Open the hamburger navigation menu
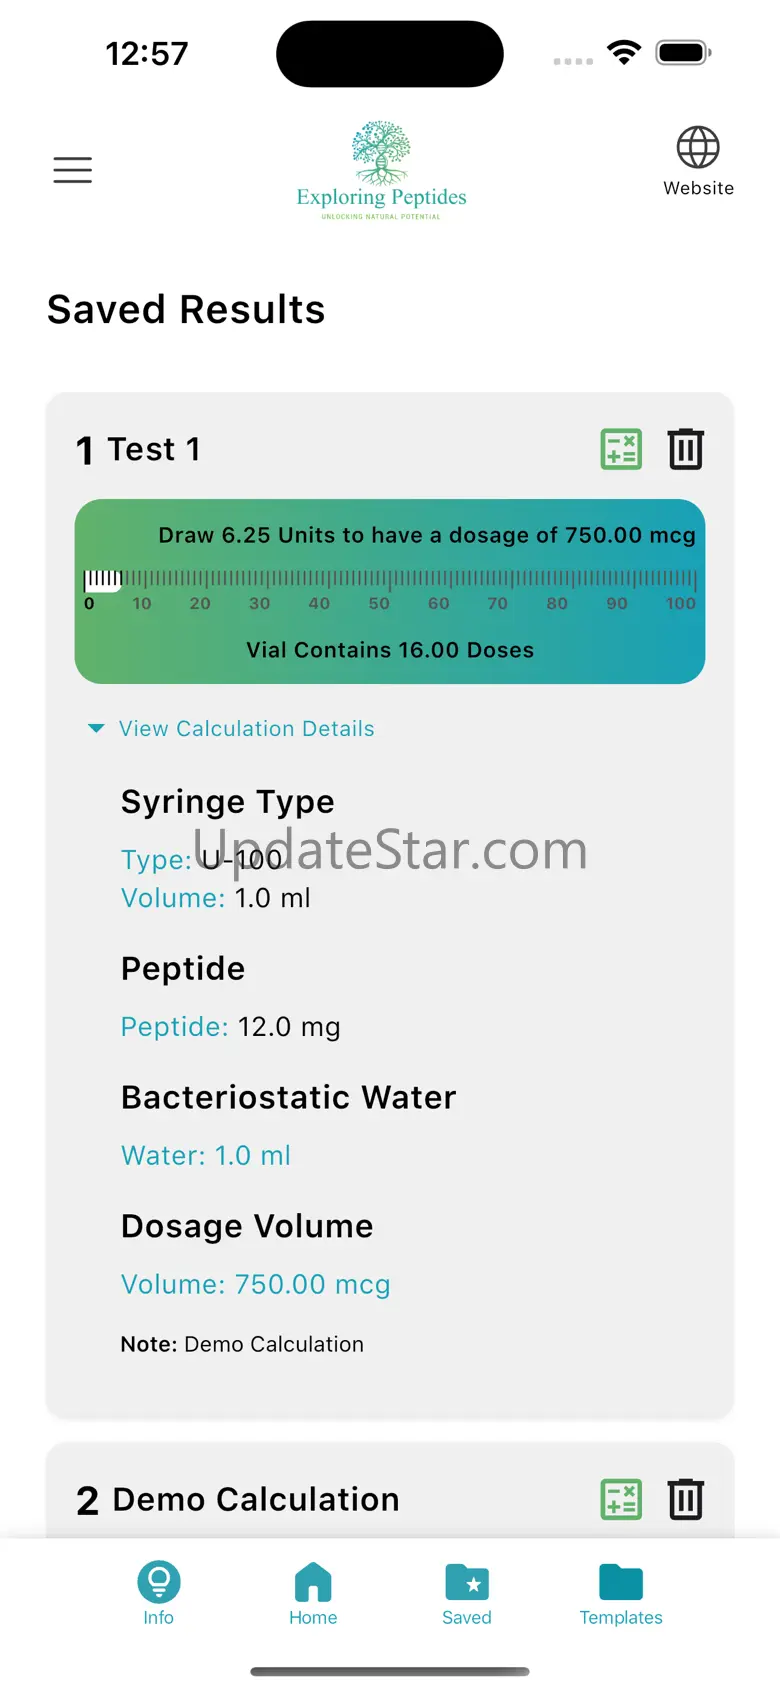780x1691 pixels. click(x=72, y=170)
